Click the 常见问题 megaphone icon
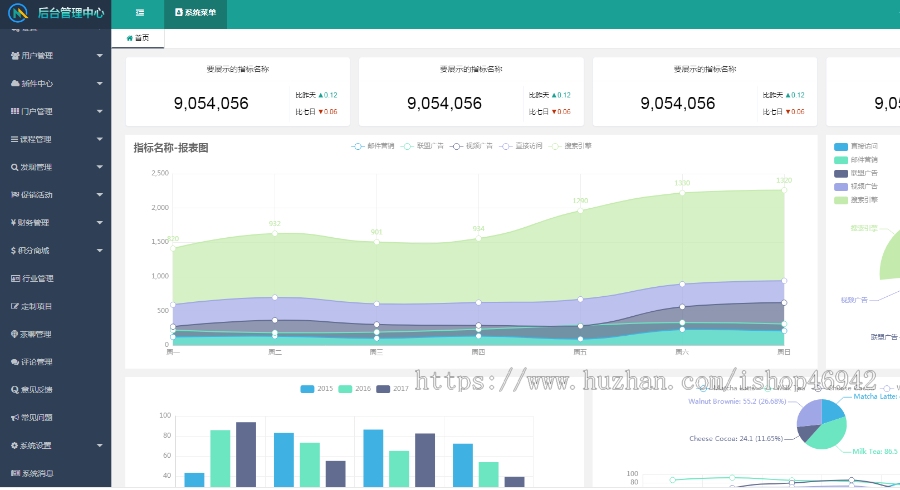Screen dimensions: 900x490 pos(15,417)
